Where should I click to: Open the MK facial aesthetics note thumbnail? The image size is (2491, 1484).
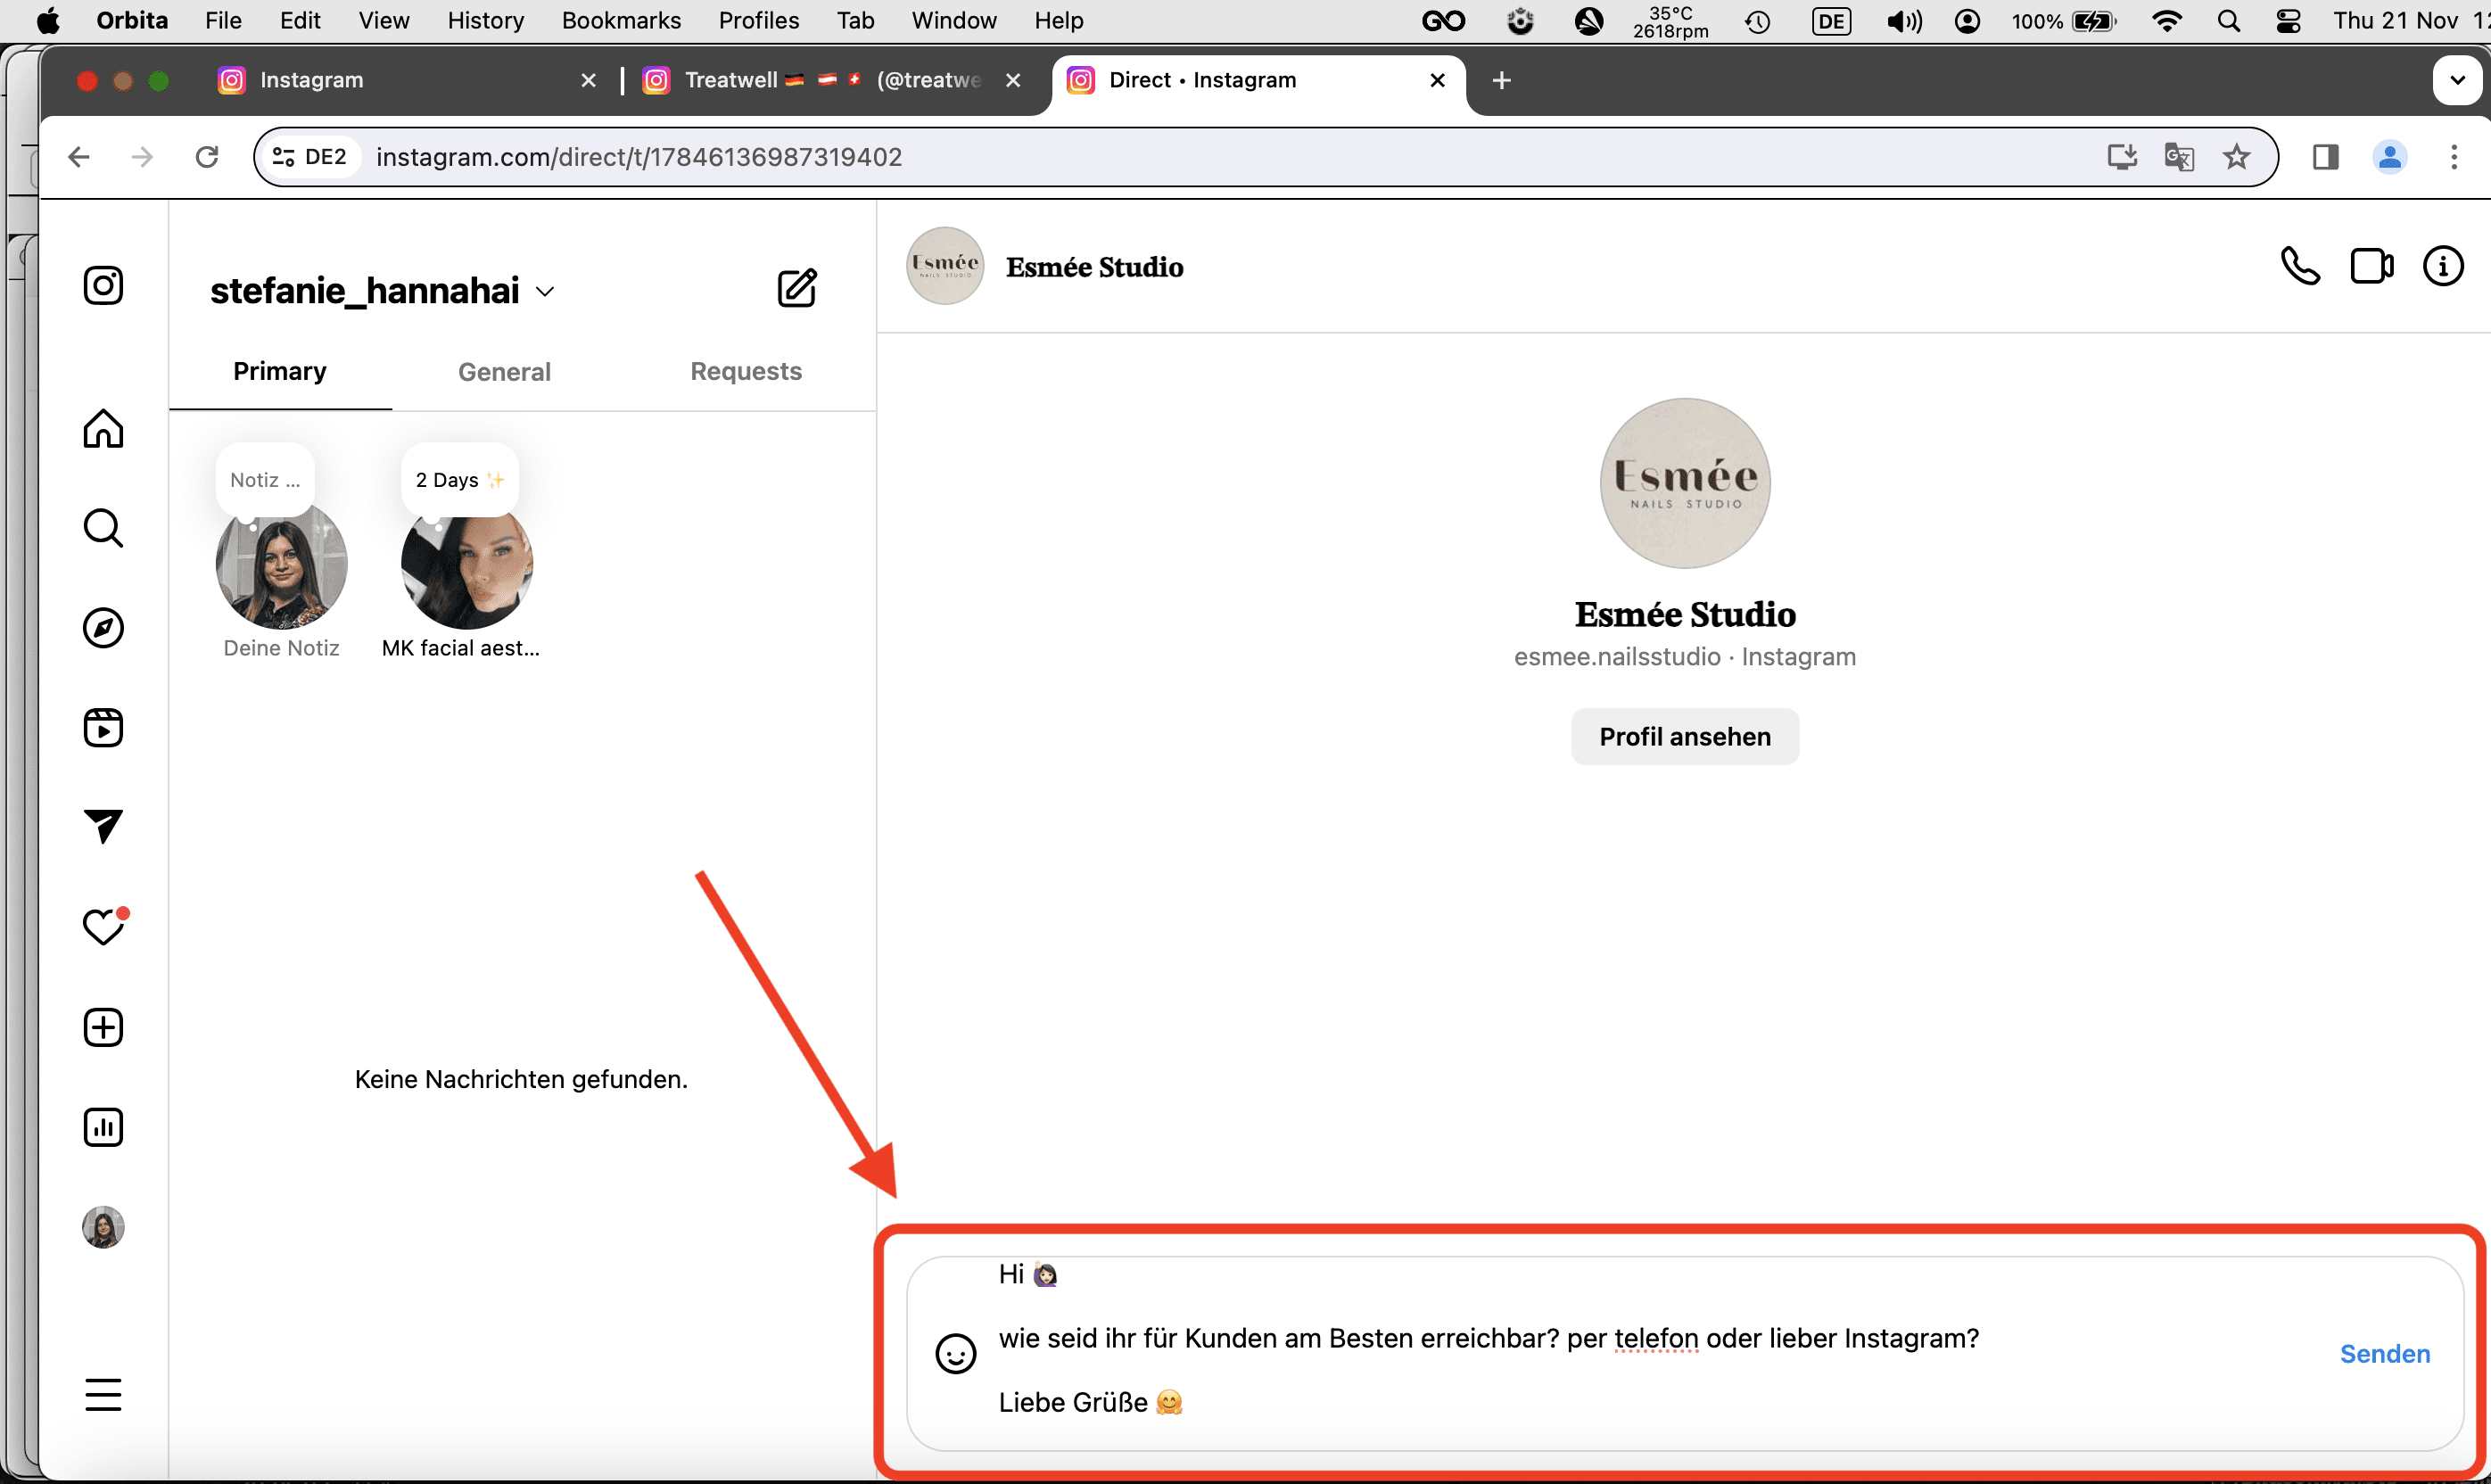(466, 567)
